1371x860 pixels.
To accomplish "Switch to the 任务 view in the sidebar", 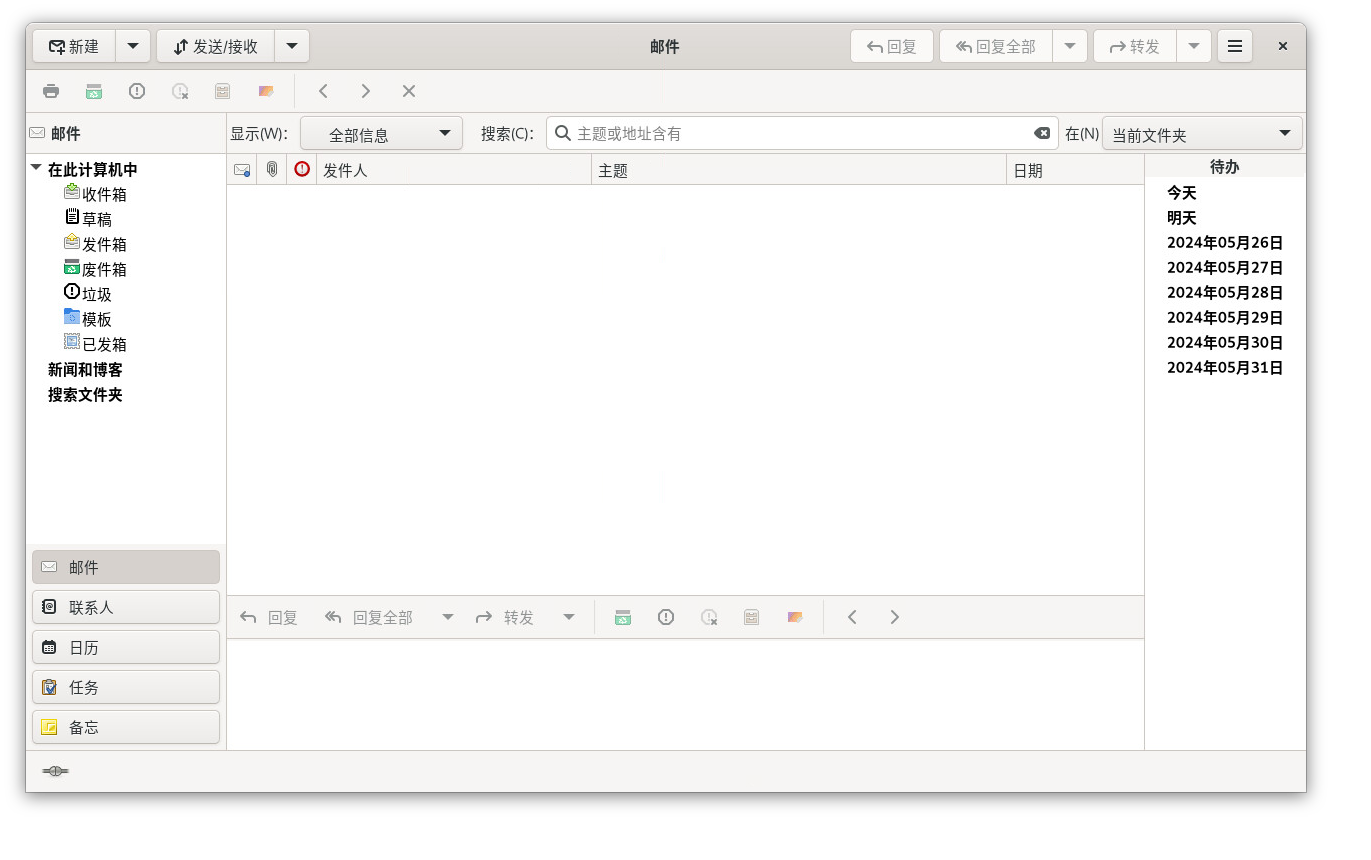I will (126, 687).
